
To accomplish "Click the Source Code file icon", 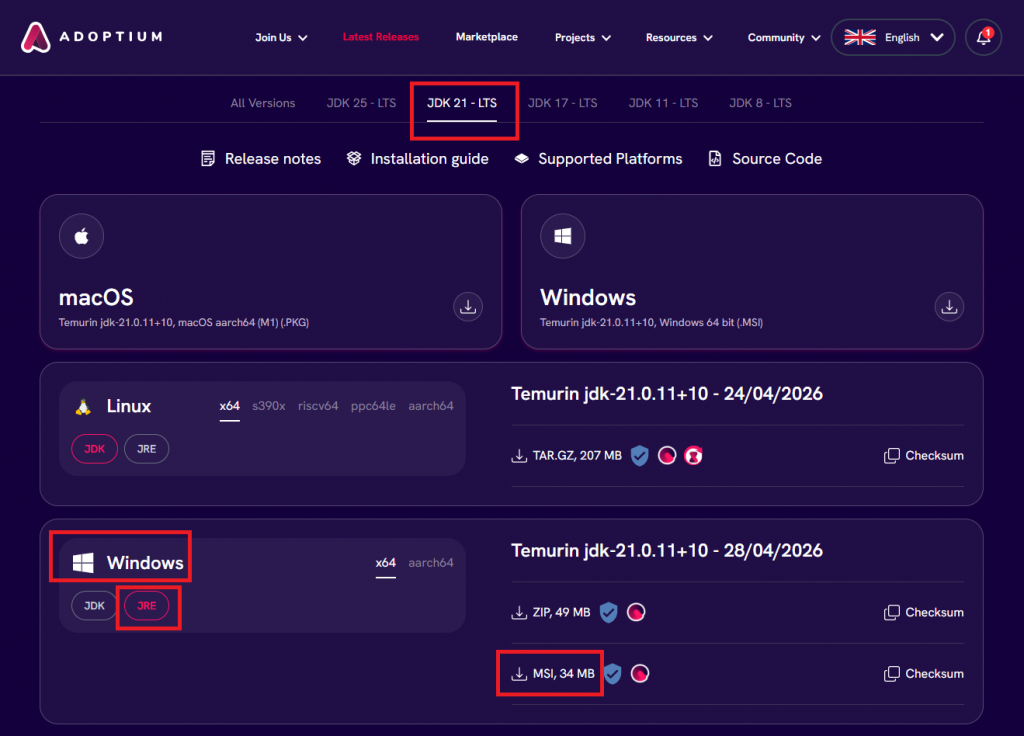I will tap(715, 159).
